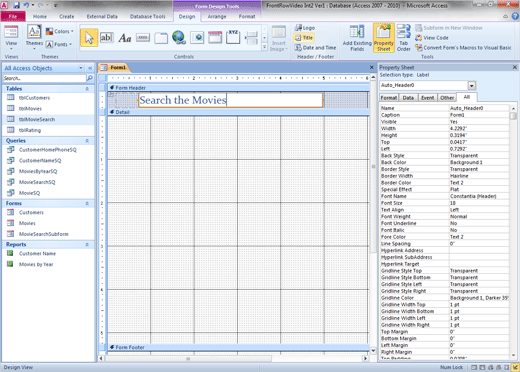
Task: Click the Title button in Header/Footer
Action: point(304,38)
